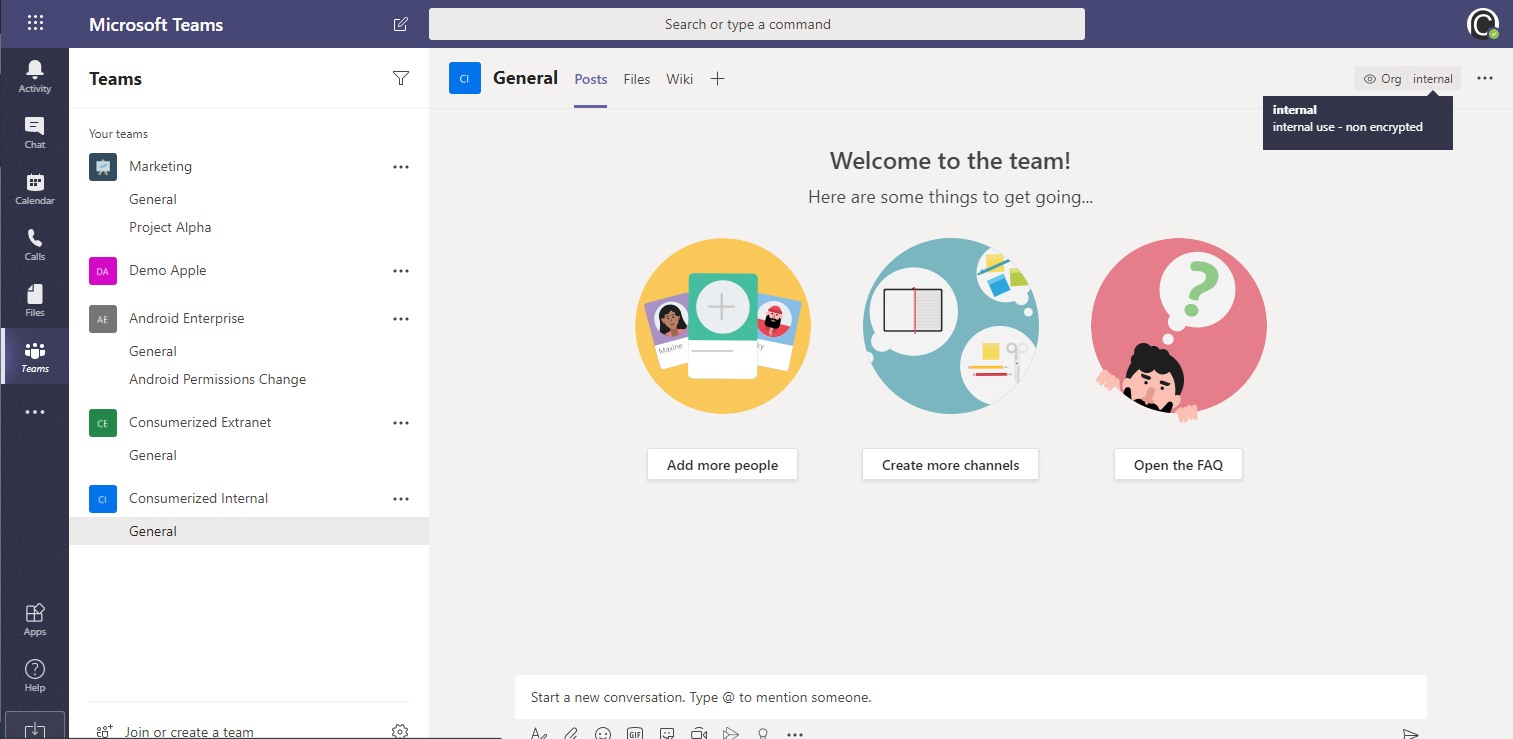This screenshot has width=1513, height=739.
Task: Open the Calls section
Action: (x=35, y=244)
